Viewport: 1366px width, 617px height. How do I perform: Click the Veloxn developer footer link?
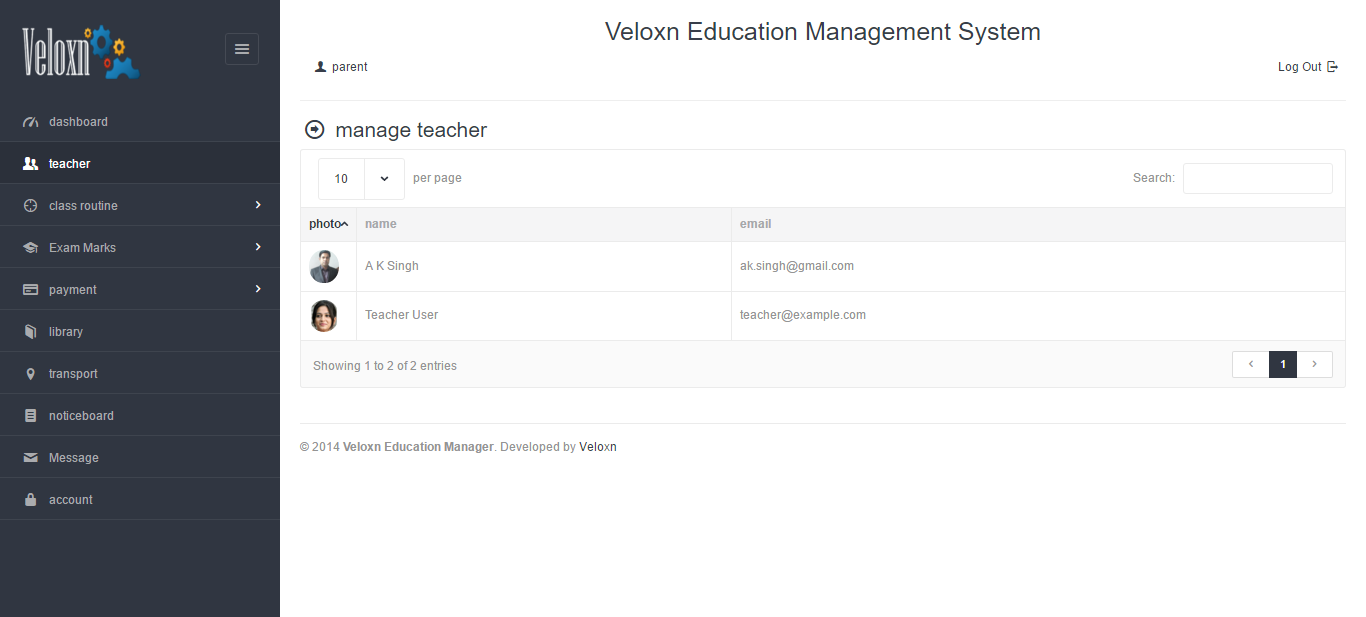click(x=598, y=447)
